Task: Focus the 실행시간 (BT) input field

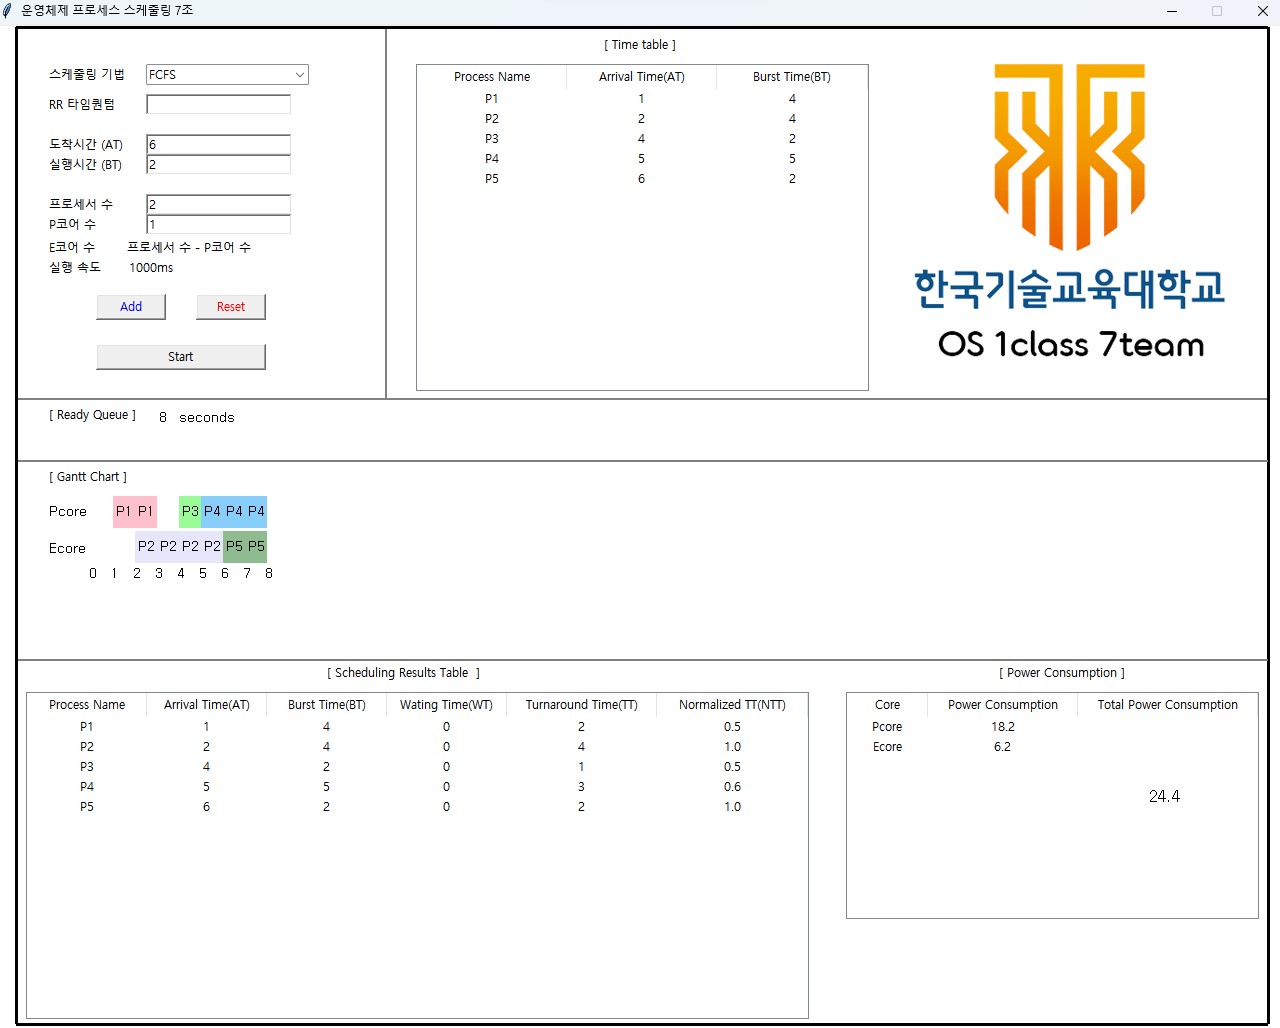Action: 218,164
